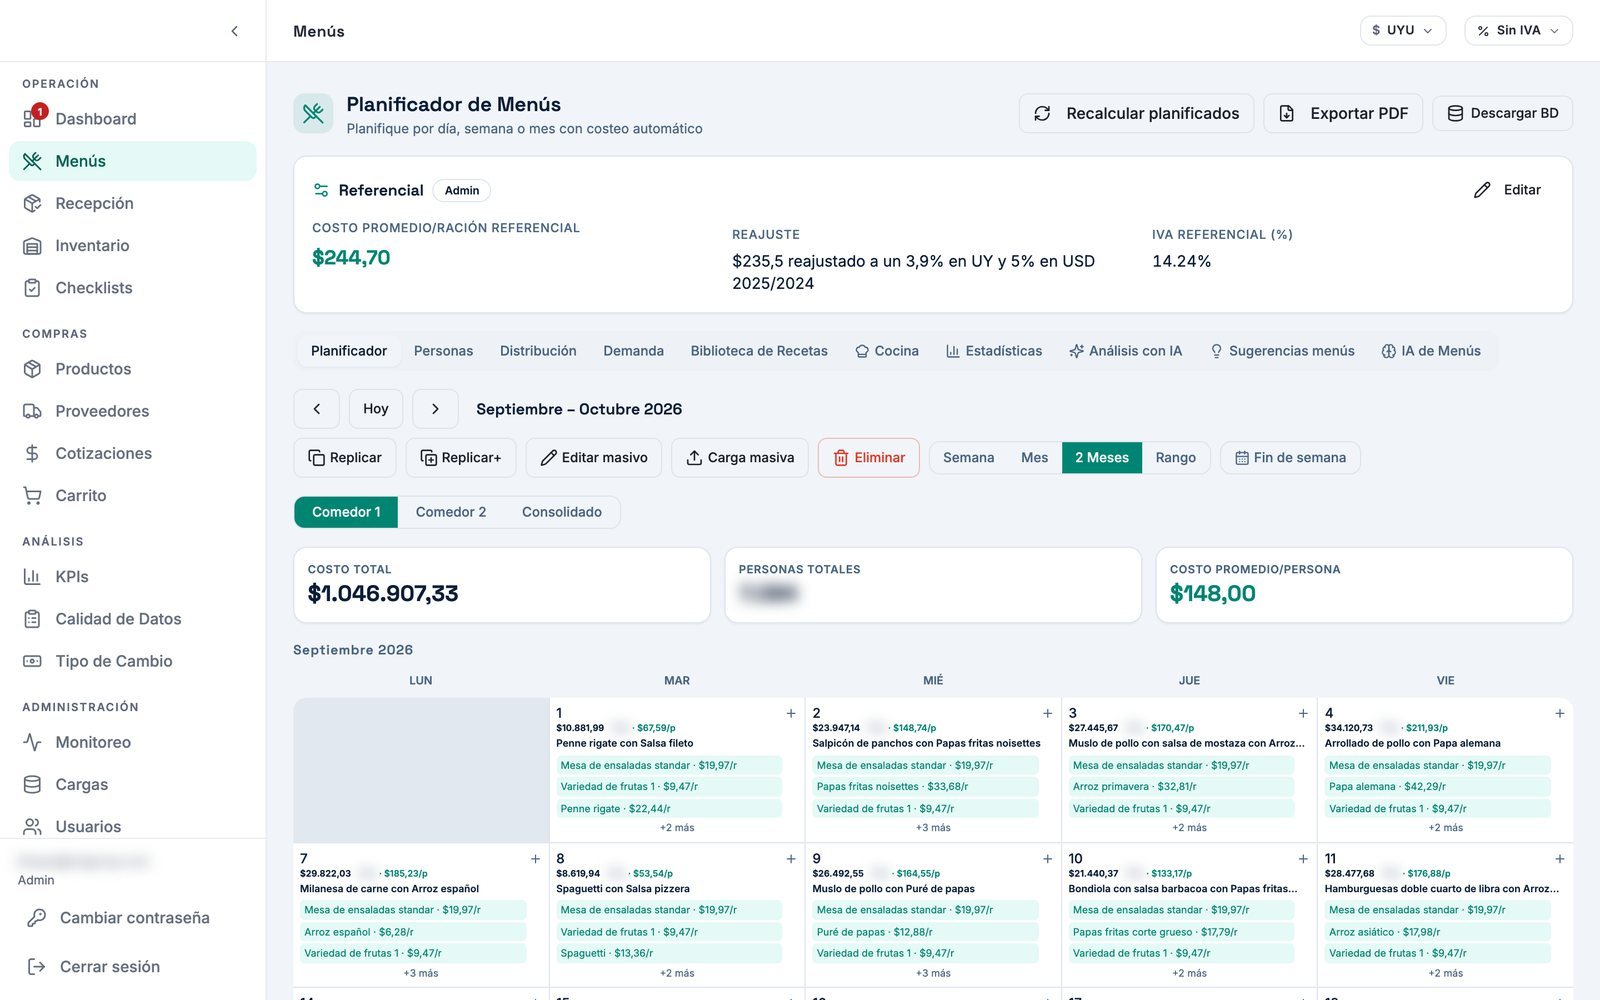Switch to the Biblioteca de Recetas tab

759,351
